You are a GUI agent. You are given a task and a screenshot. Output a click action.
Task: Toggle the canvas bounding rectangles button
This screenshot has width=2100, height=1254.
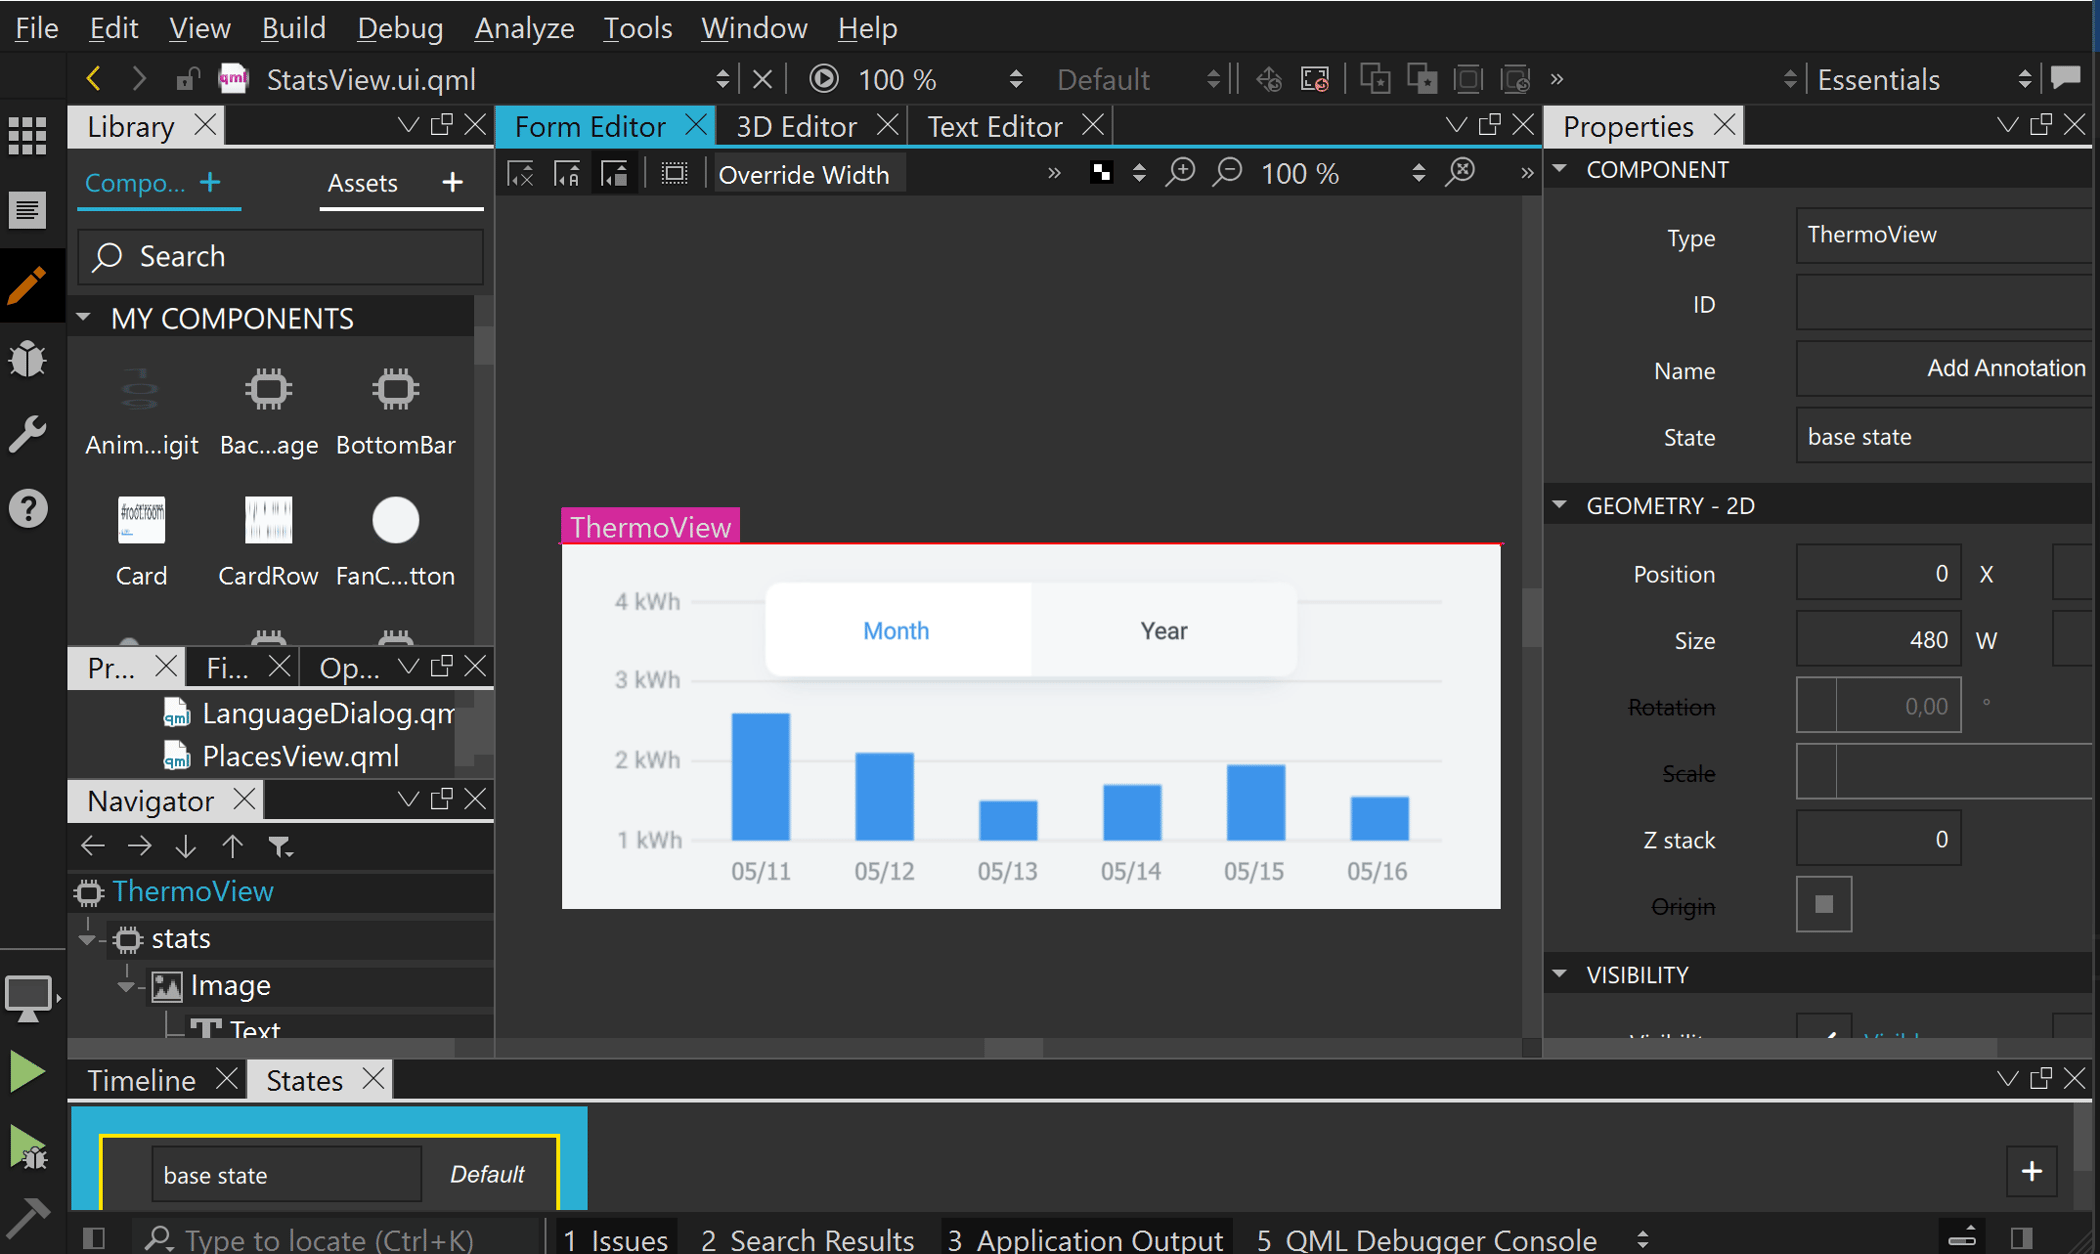coord(674,172)
